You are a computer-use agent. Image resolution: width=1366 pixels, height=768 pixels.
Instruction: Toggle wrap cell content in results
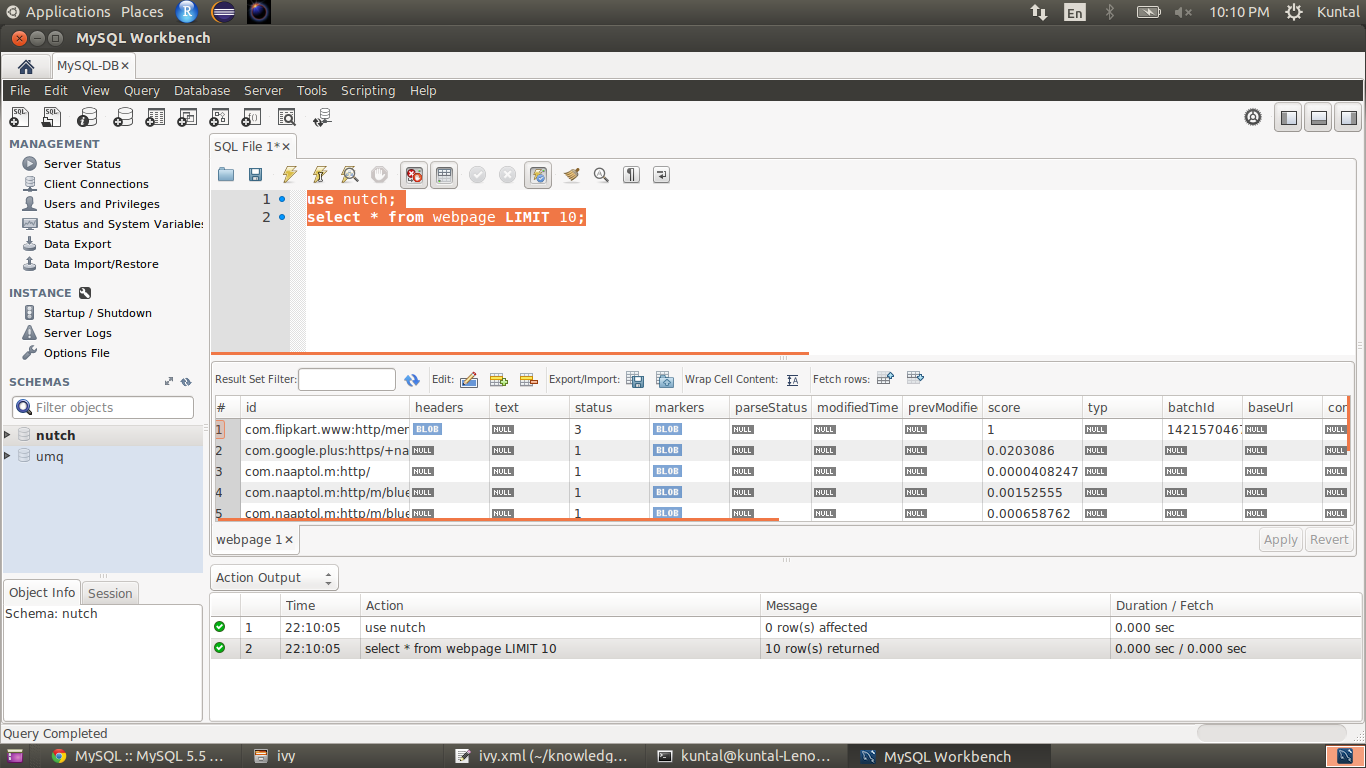[x=793, y=380]
